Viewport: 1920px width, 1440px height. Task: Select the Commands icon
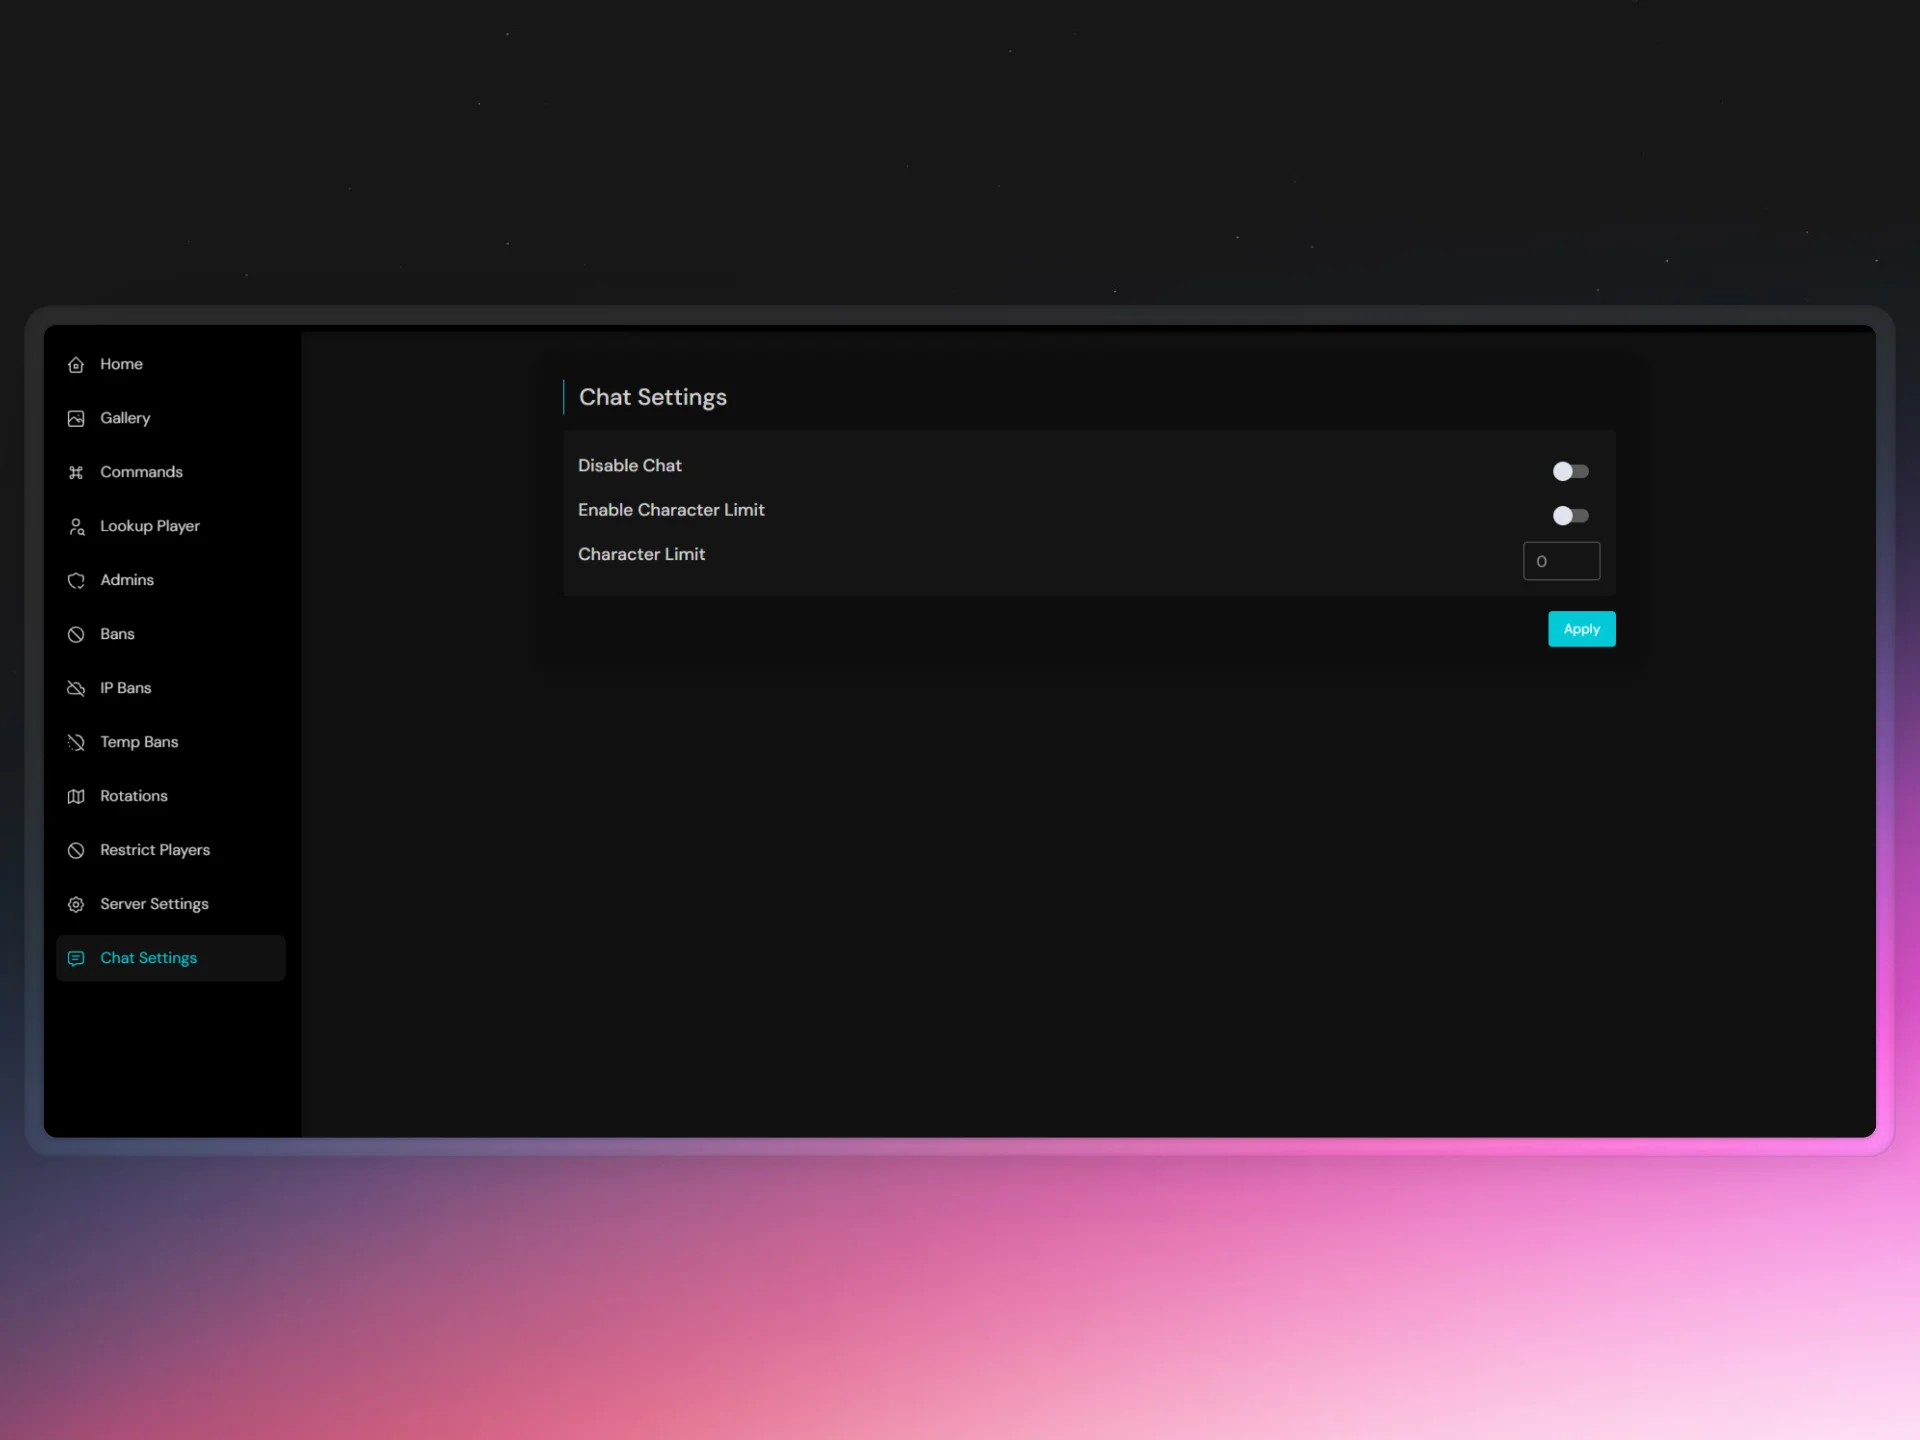tap(77, 472)
